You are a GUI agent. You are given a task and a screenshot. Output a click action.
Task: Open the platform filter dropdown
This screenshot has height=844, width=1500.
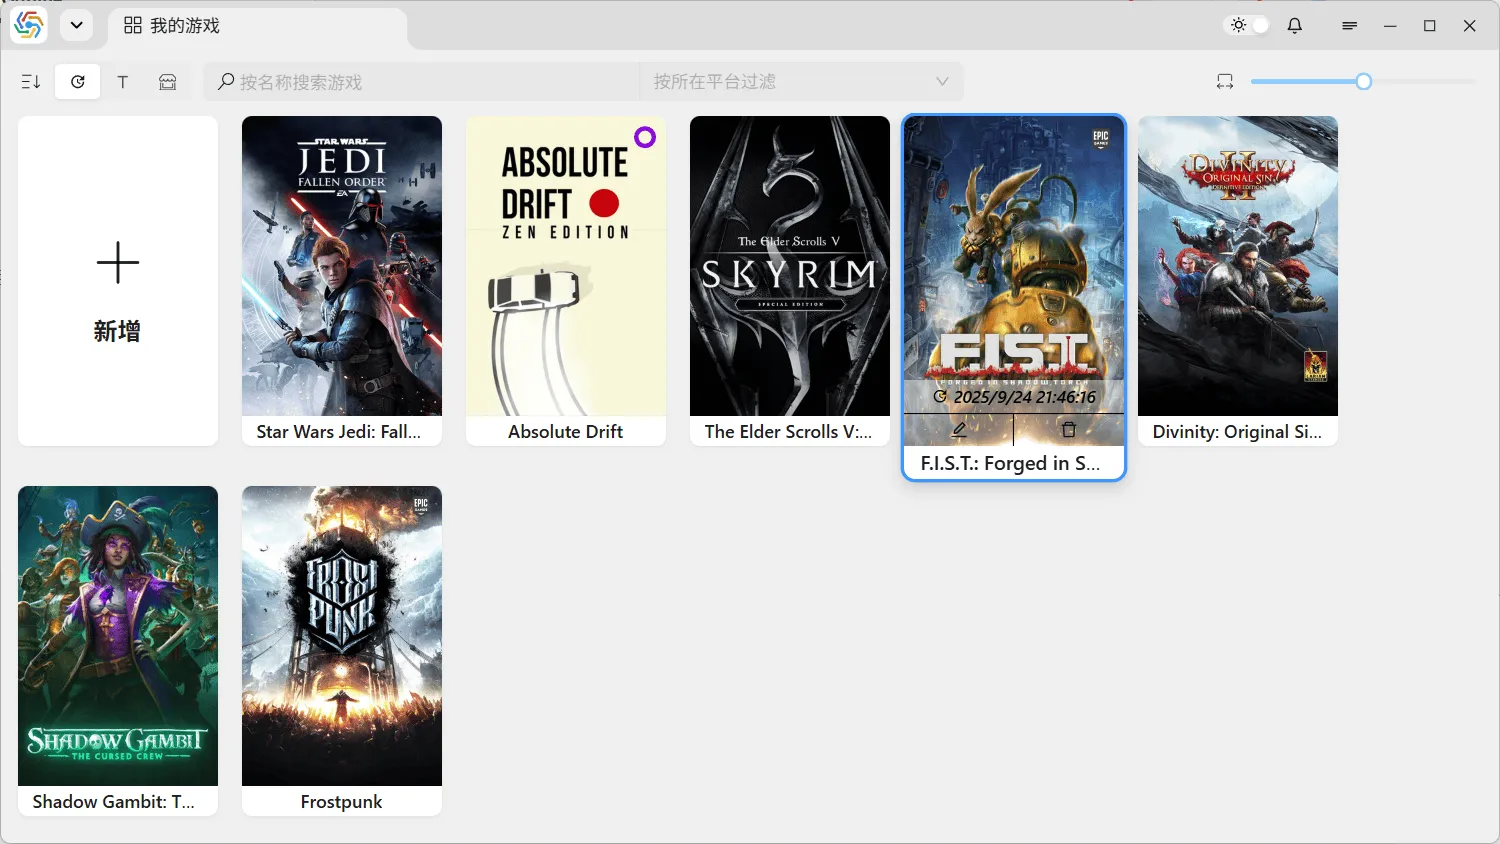coord(800,82)
